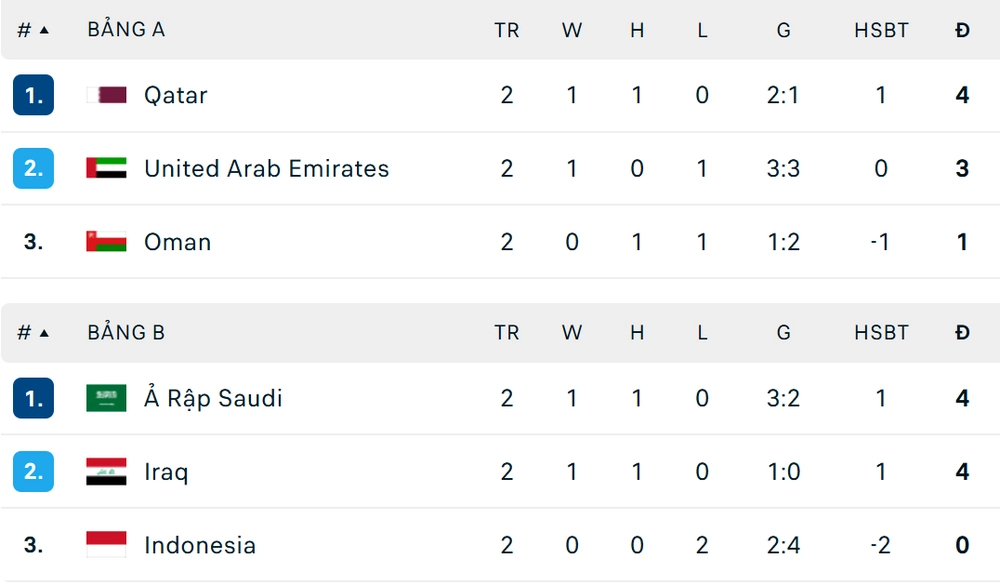Image resolution: width=1000 pixels, height=585 pixels.
Task: Sort Bảng B by rank arrow
Action: (x=44, y=333)
